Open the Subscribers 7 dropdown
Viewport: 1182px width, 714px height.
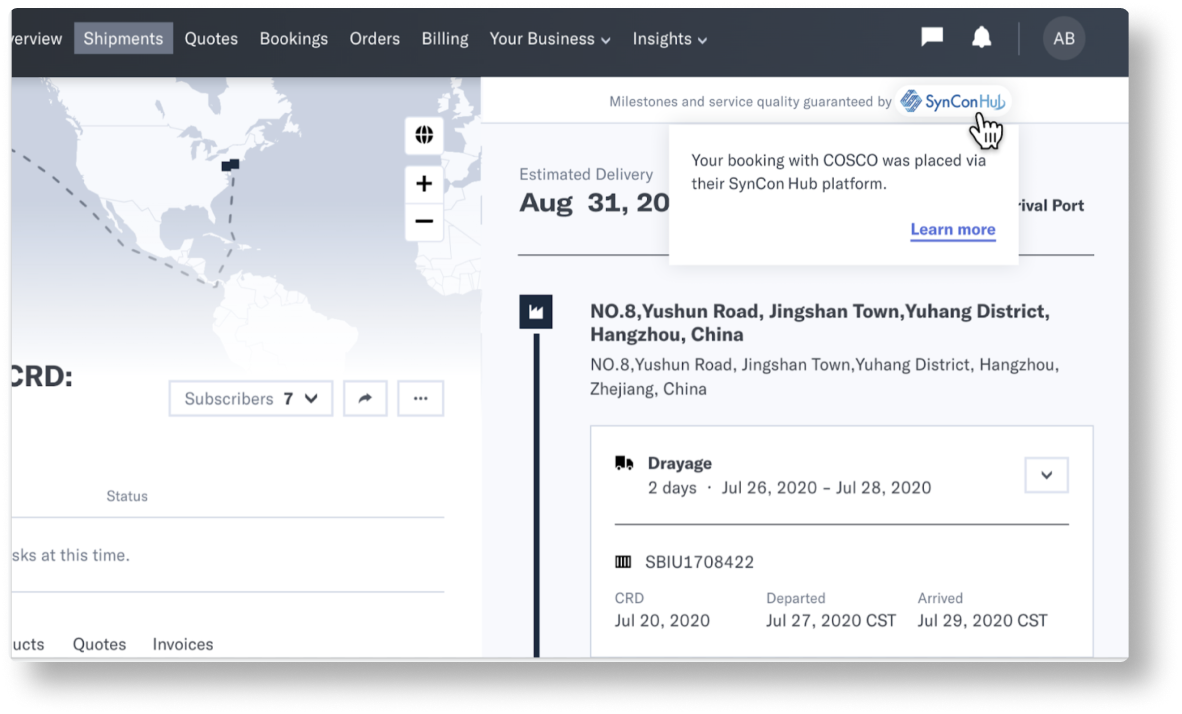coord(251,398)
